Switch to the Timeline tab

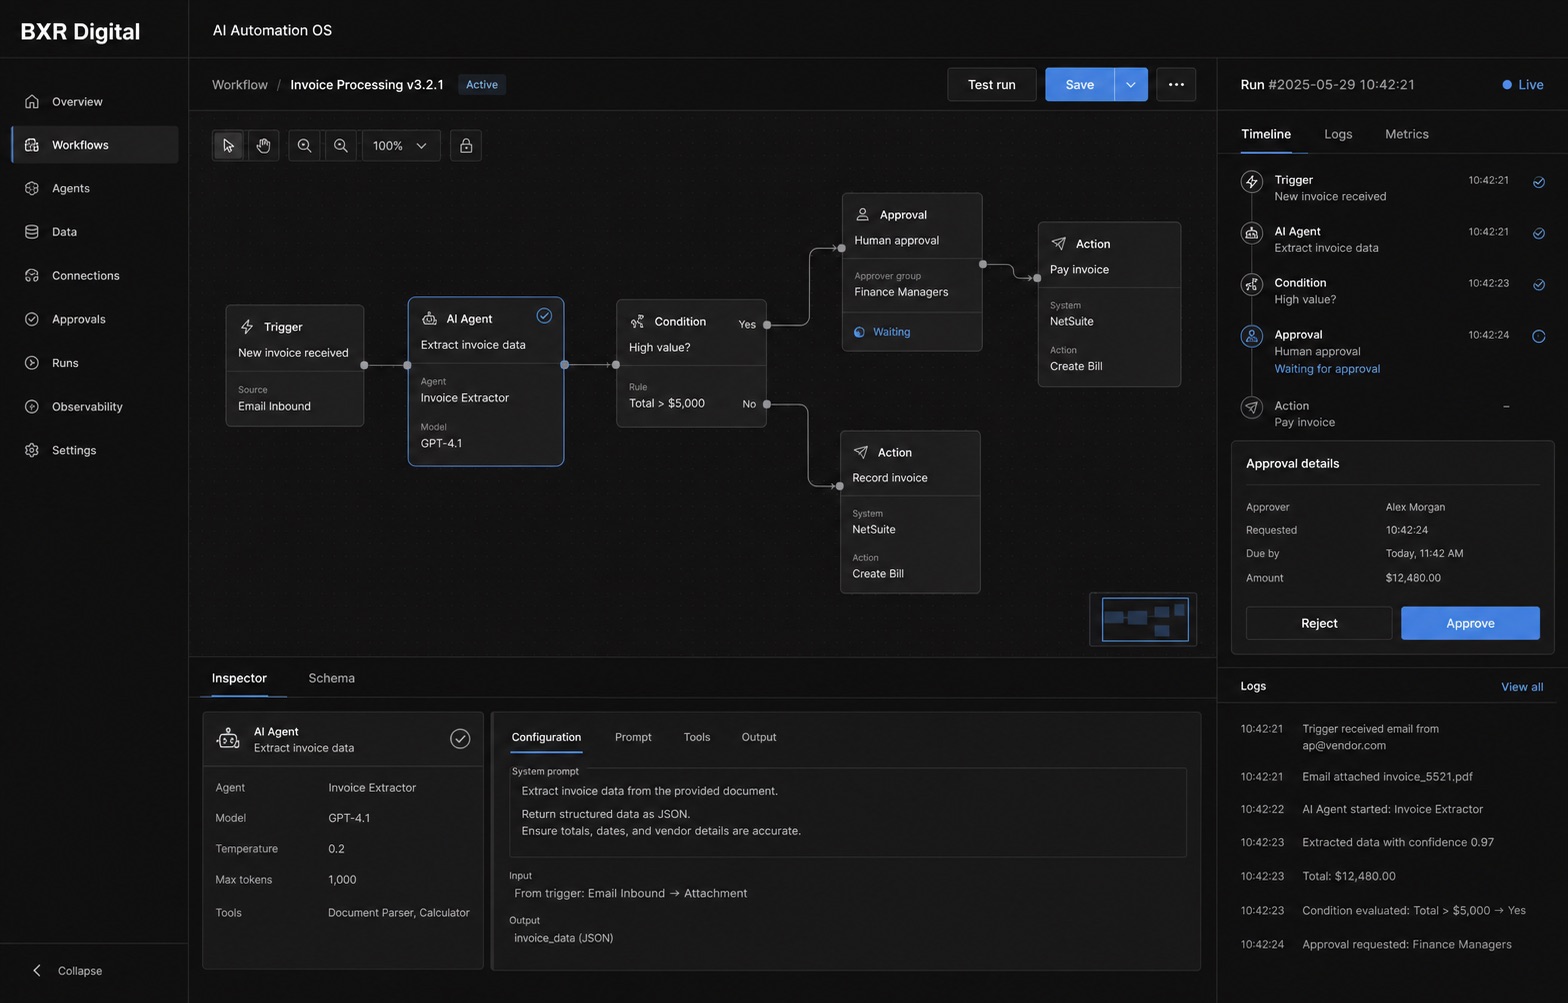[1266, 134]
